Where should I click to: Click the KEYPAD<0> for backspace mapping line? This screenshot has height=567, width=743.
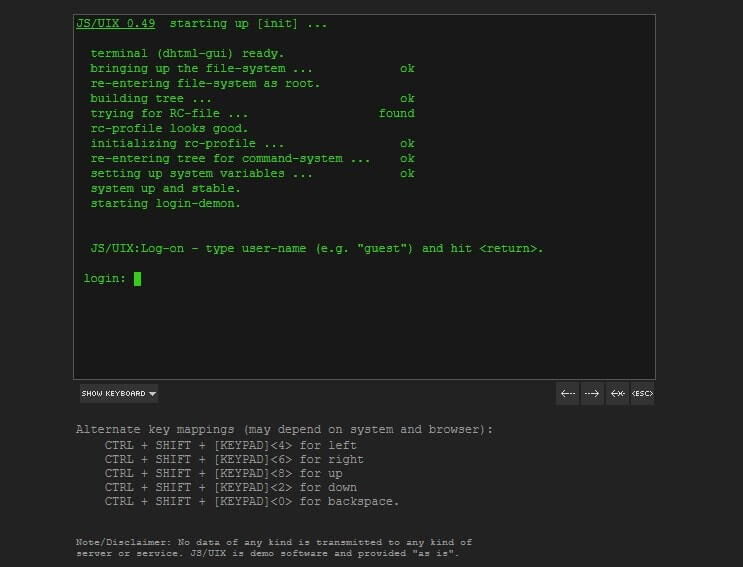[251, 502]
